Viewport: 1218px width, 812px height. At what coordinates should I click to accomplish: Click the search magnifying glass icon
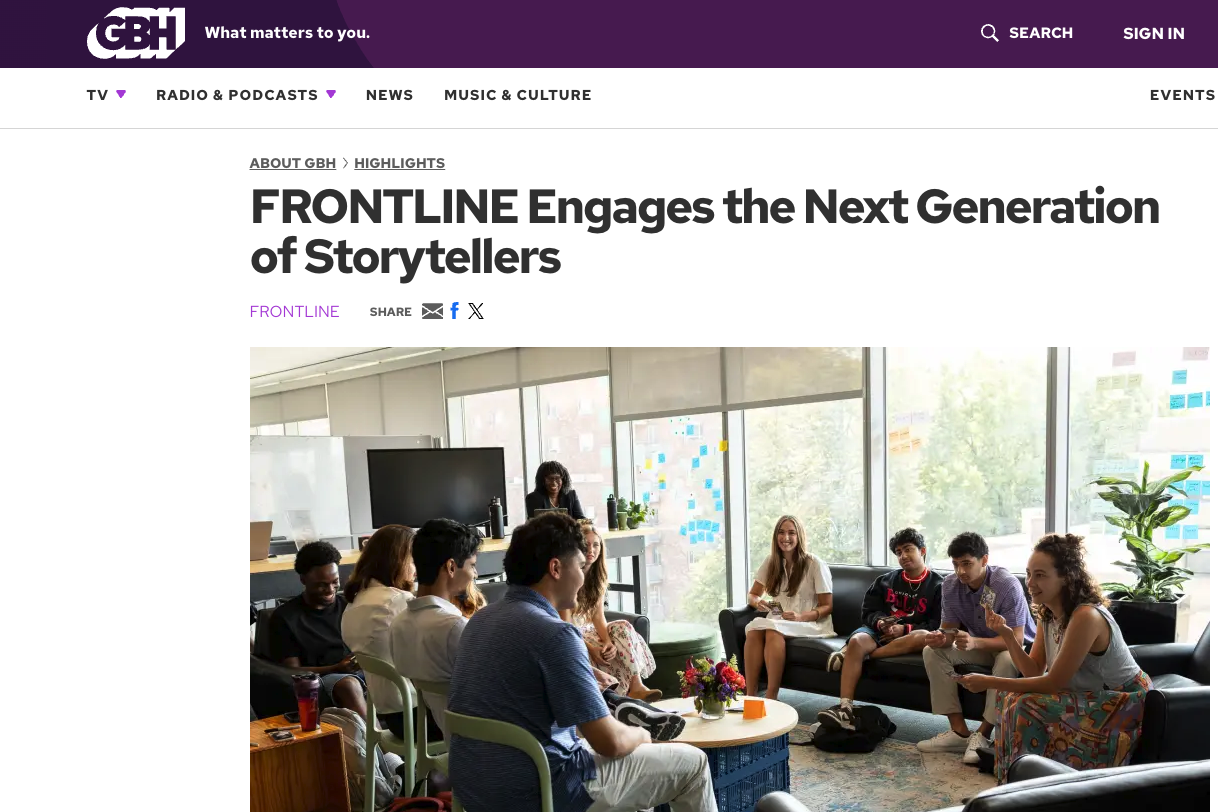pos(989,33)
